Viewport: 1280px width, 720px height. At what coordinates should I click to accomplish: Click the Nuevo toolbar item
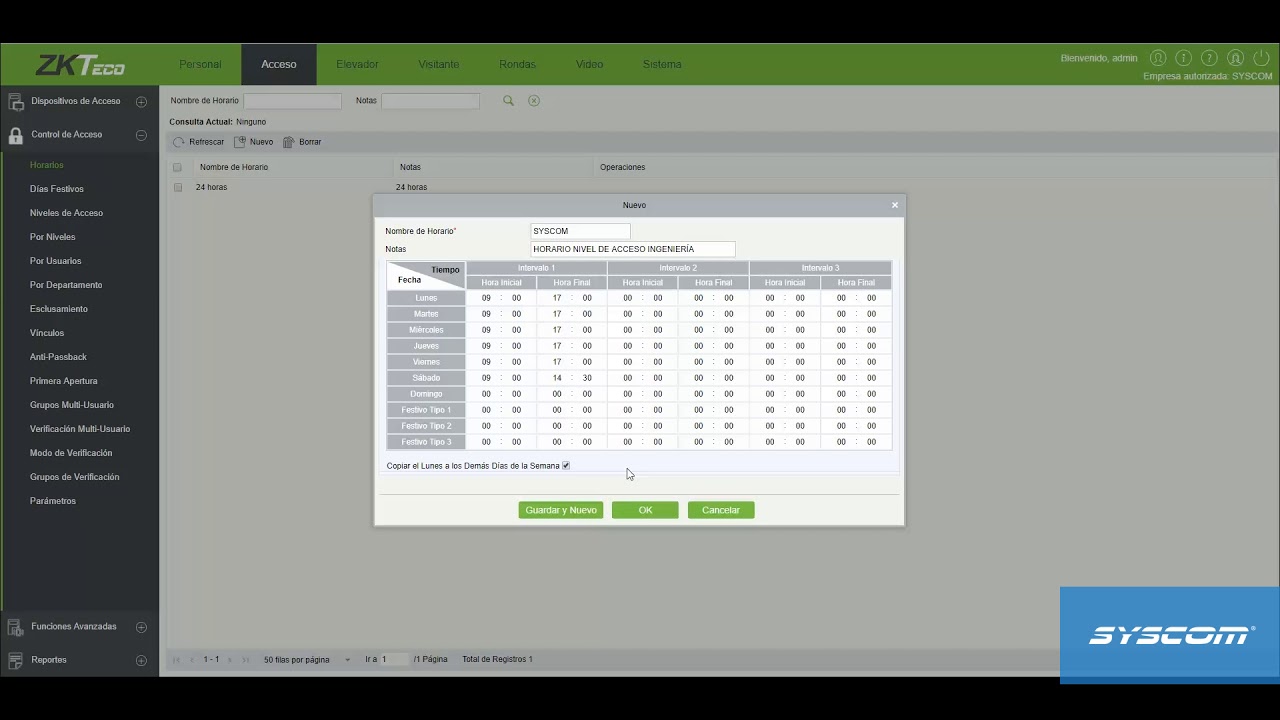[253, 142]
